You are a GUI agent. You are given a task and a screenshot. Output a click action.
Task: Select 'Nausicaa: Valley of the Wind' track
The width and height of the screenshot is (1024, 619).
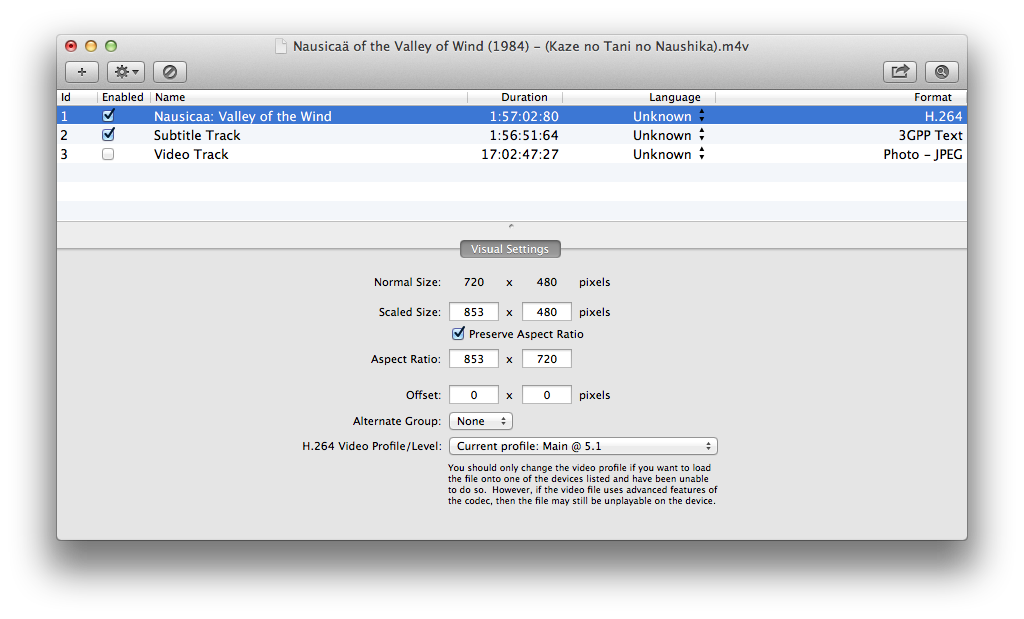(x=243, y=116)
